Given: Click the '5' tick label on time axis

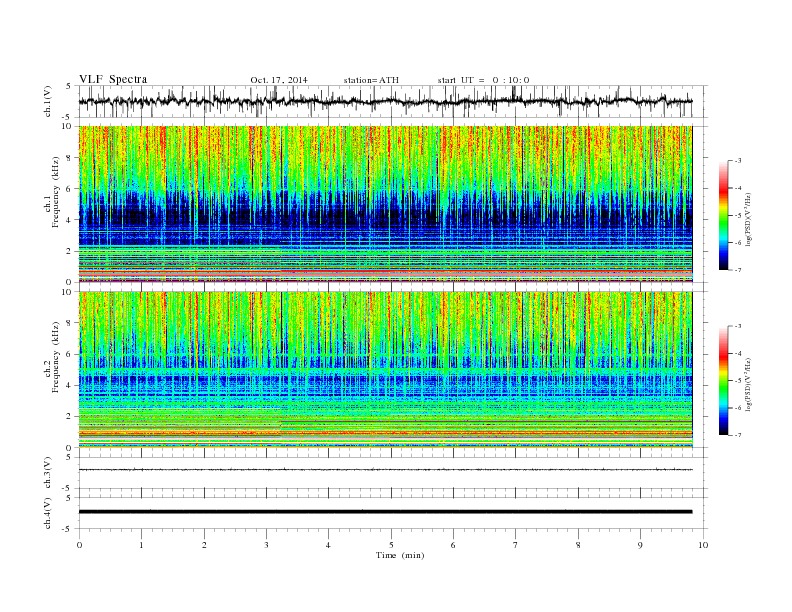Looking at the screenshot, I should point(391,545).
